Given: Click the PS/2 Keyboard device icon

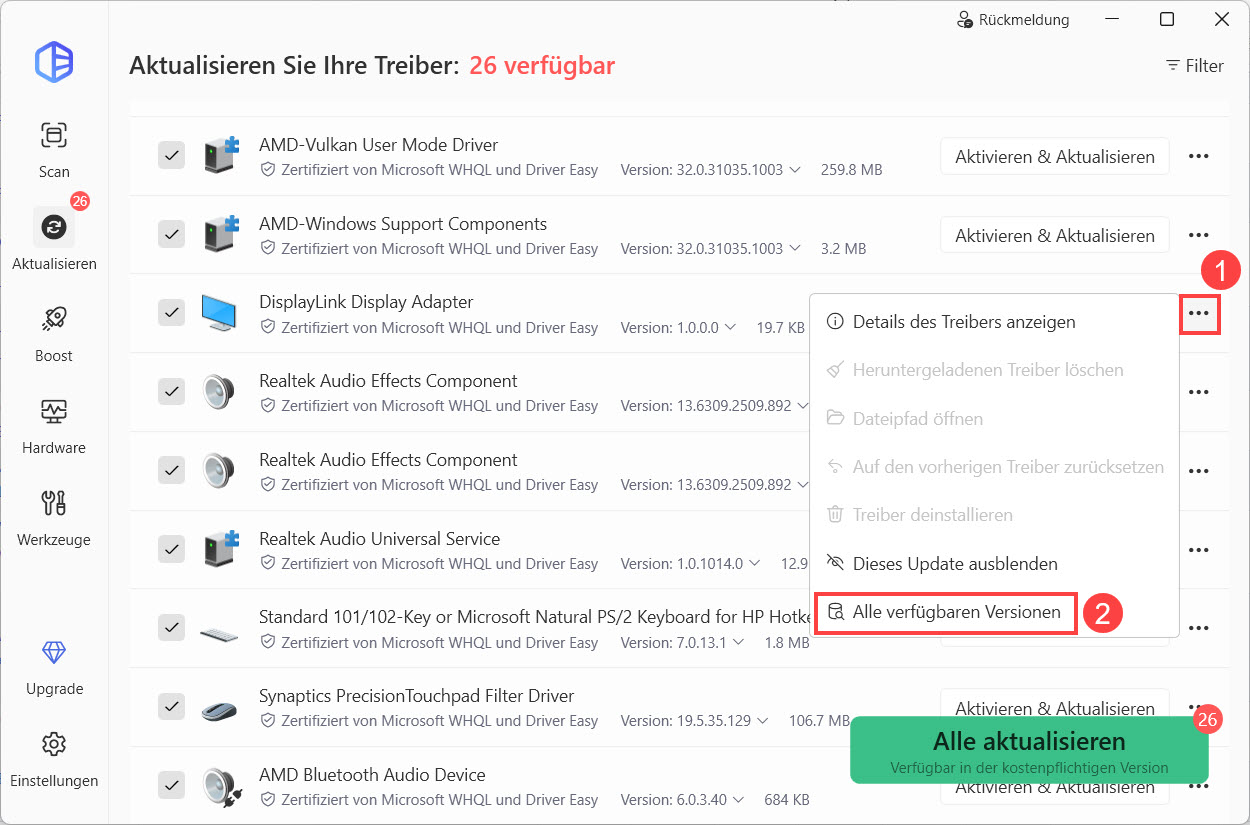Looking at the screenshot, I should (x=219, y=634).
